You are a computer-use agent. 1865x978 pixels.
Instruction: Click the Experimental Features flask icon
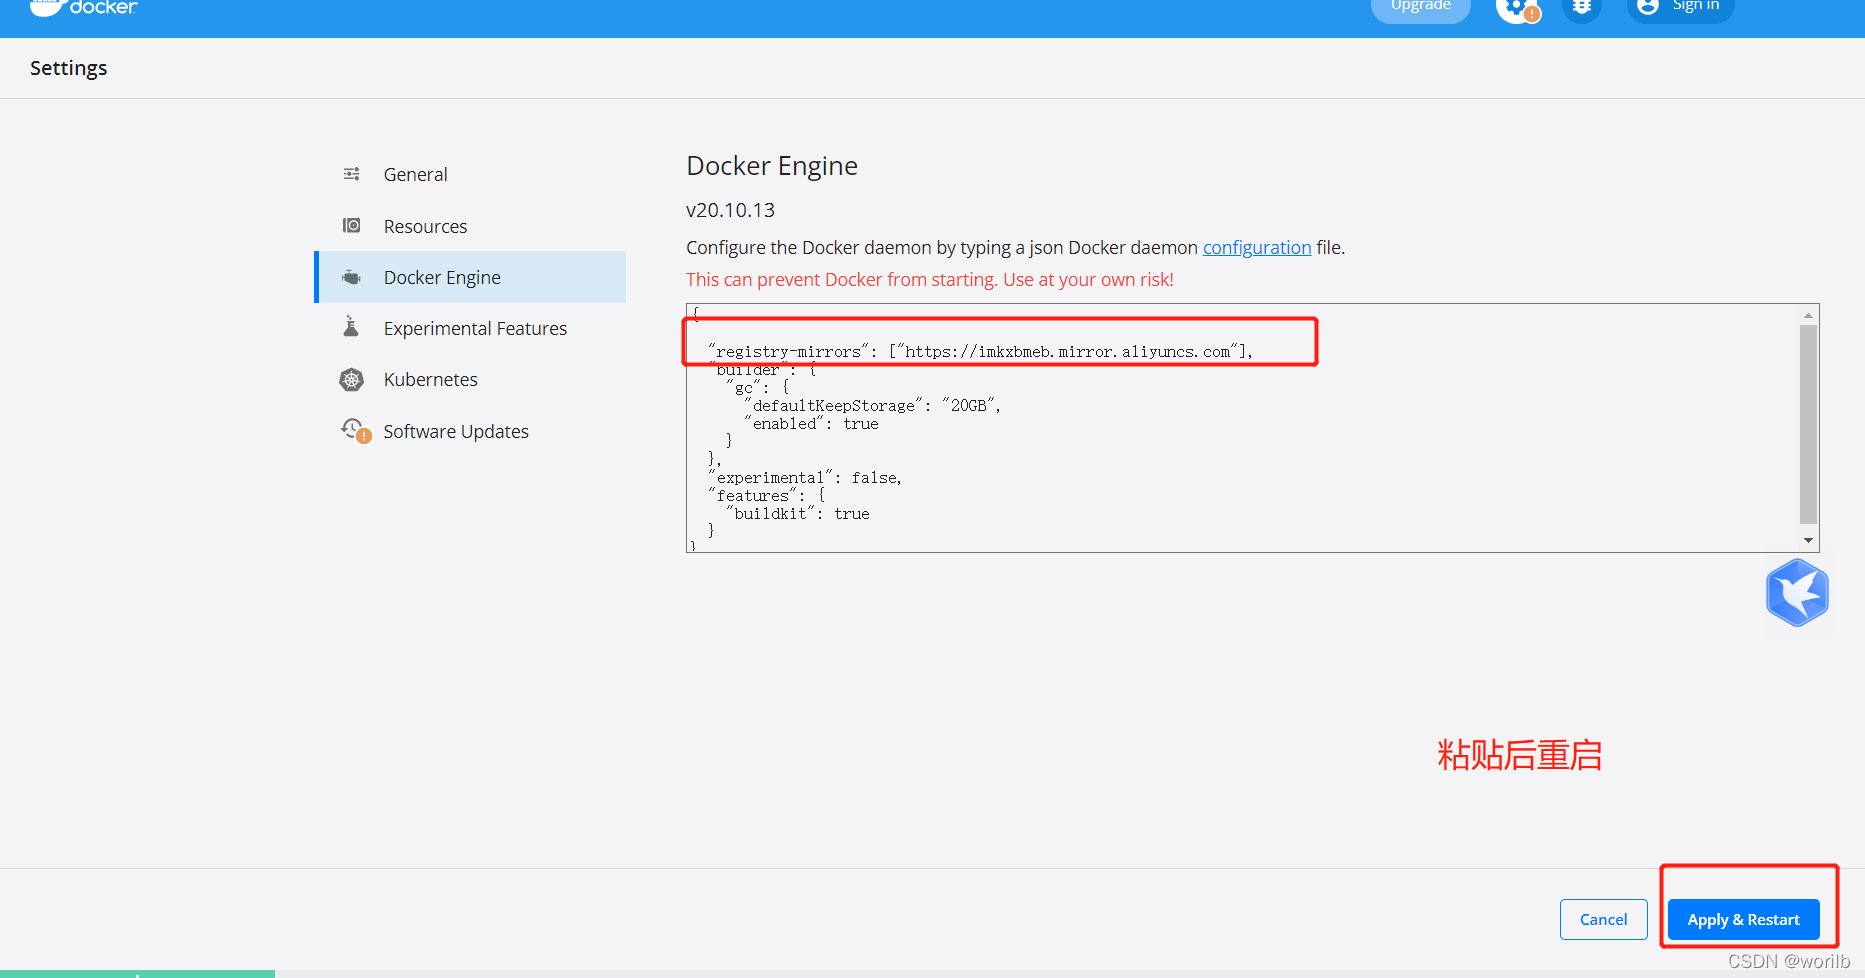pyautogui.click(x=351, y=327)
